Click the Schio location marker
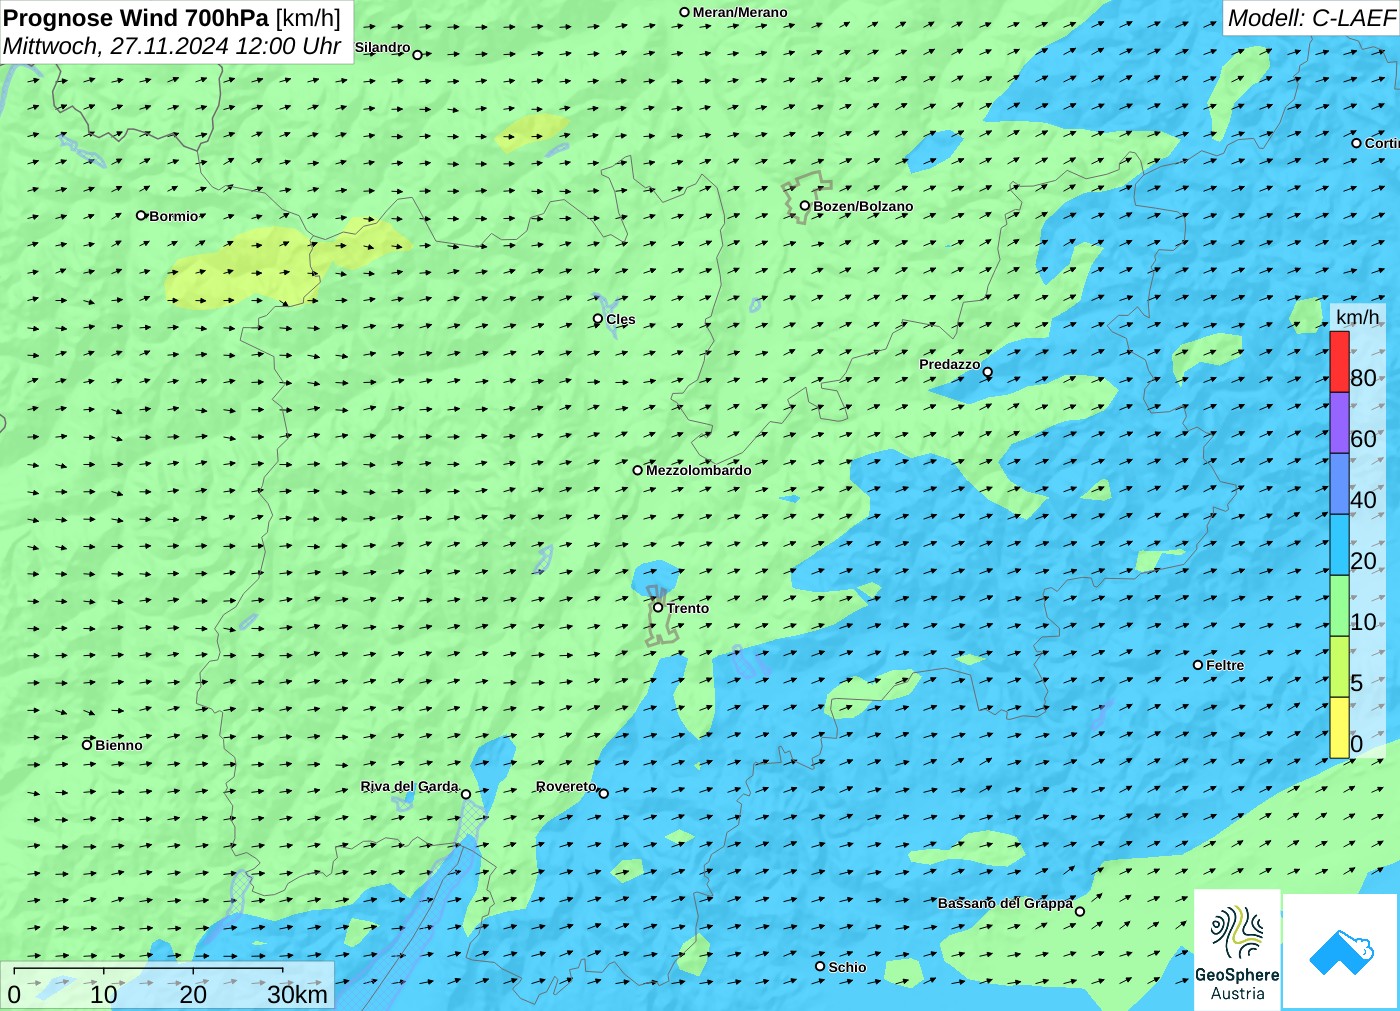 pos(820,966)
